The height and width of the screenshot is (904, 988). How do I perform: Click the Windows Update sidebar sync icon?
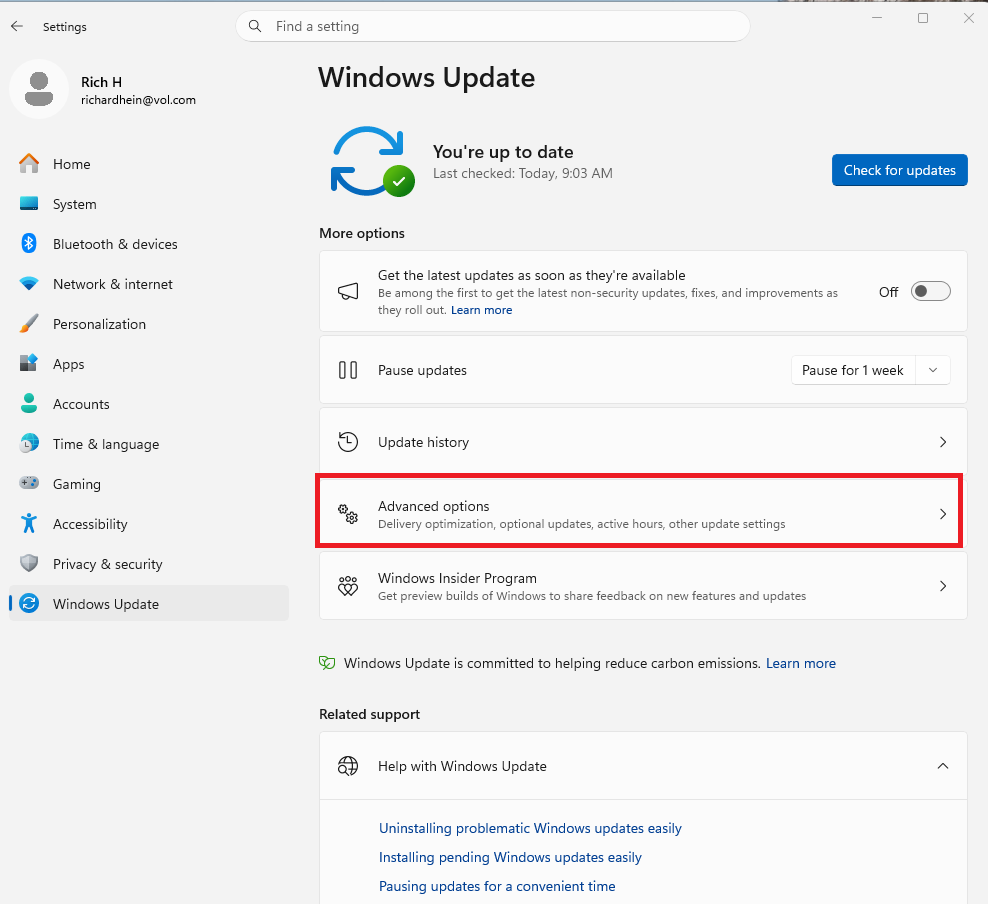click(x=29, y=604)
